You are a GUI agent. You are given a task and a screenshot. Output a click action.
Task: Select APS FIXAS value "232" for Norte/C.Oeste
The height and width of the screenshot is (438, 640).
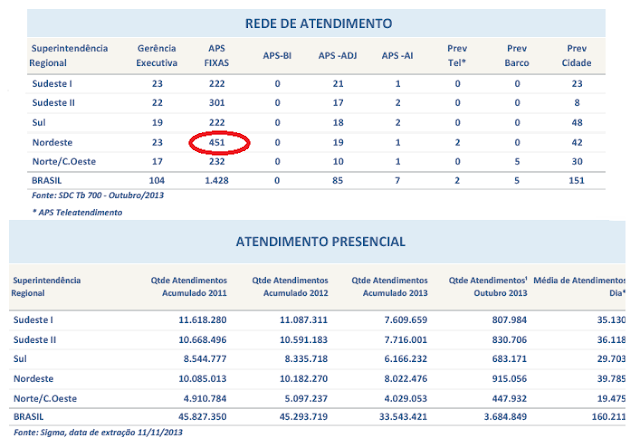click(x=217, y=162)
